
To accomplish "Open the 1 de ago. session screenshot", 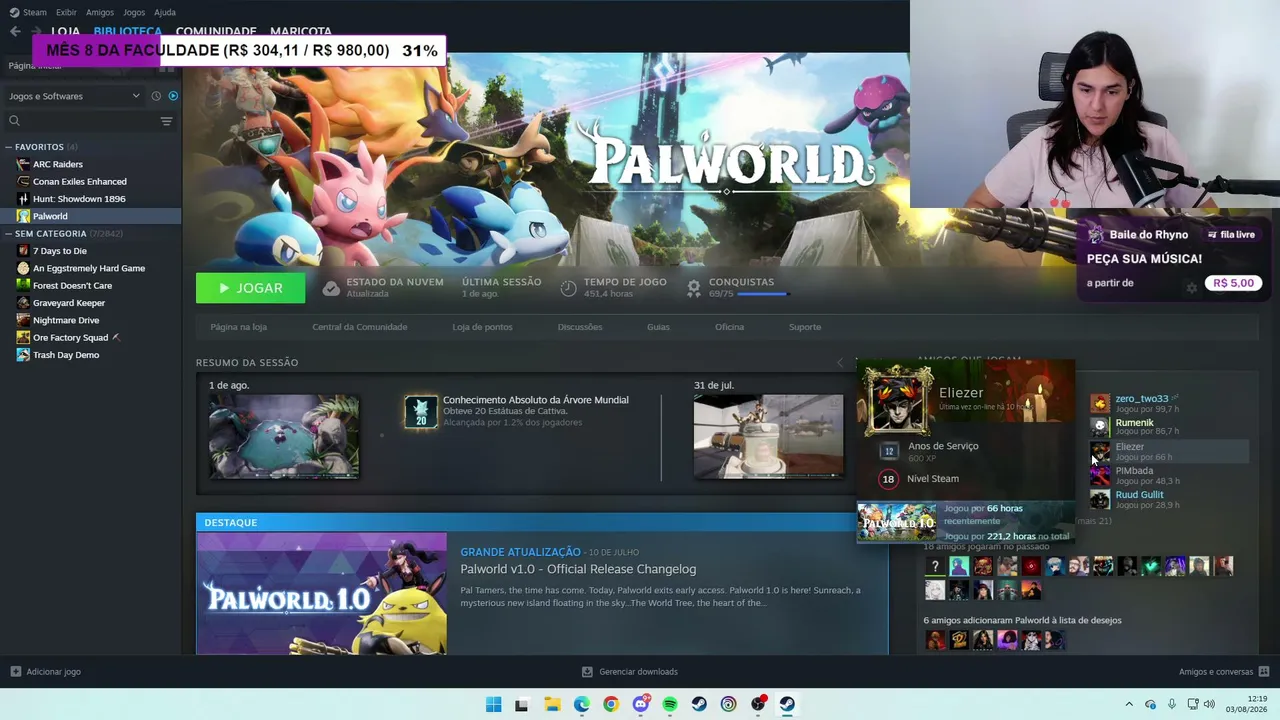I will tap(284, 436).
